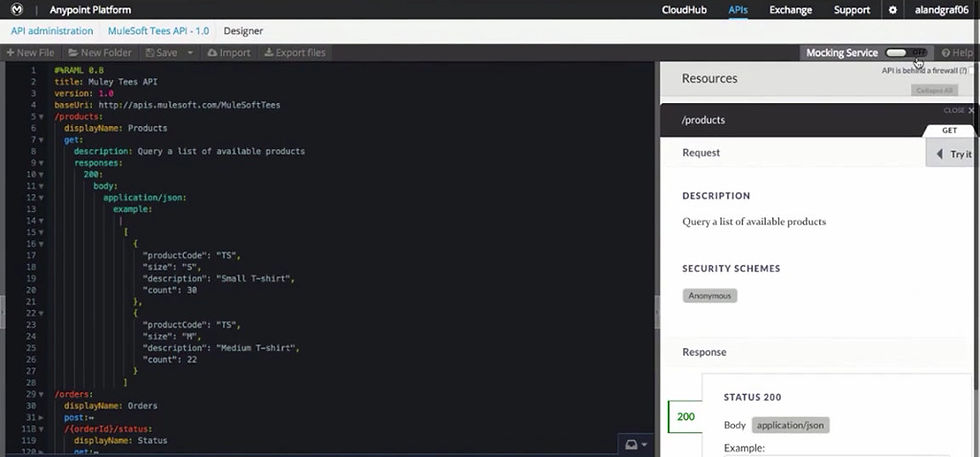Collapse the array fold at line 15
Viewport: 980px width, 457px height.
[41, 232]
